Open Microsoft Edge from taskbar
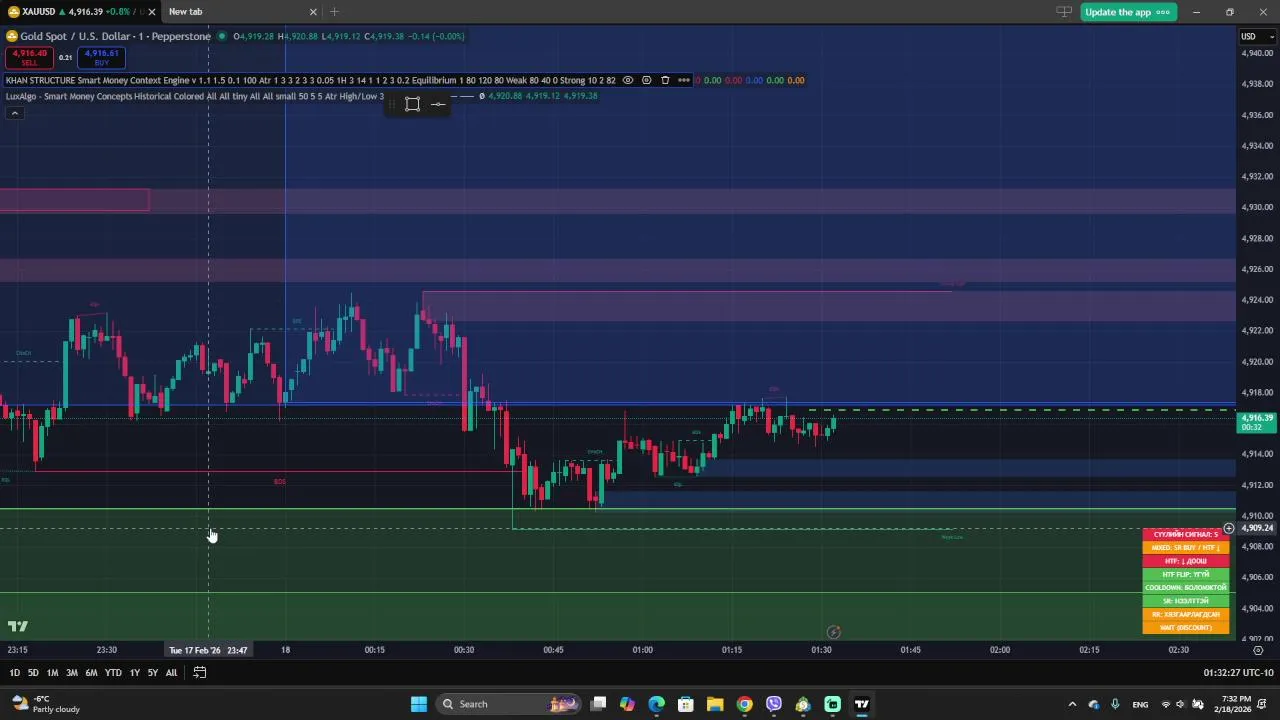This screenshot has height=720, width=1280. tap(656, 704)
